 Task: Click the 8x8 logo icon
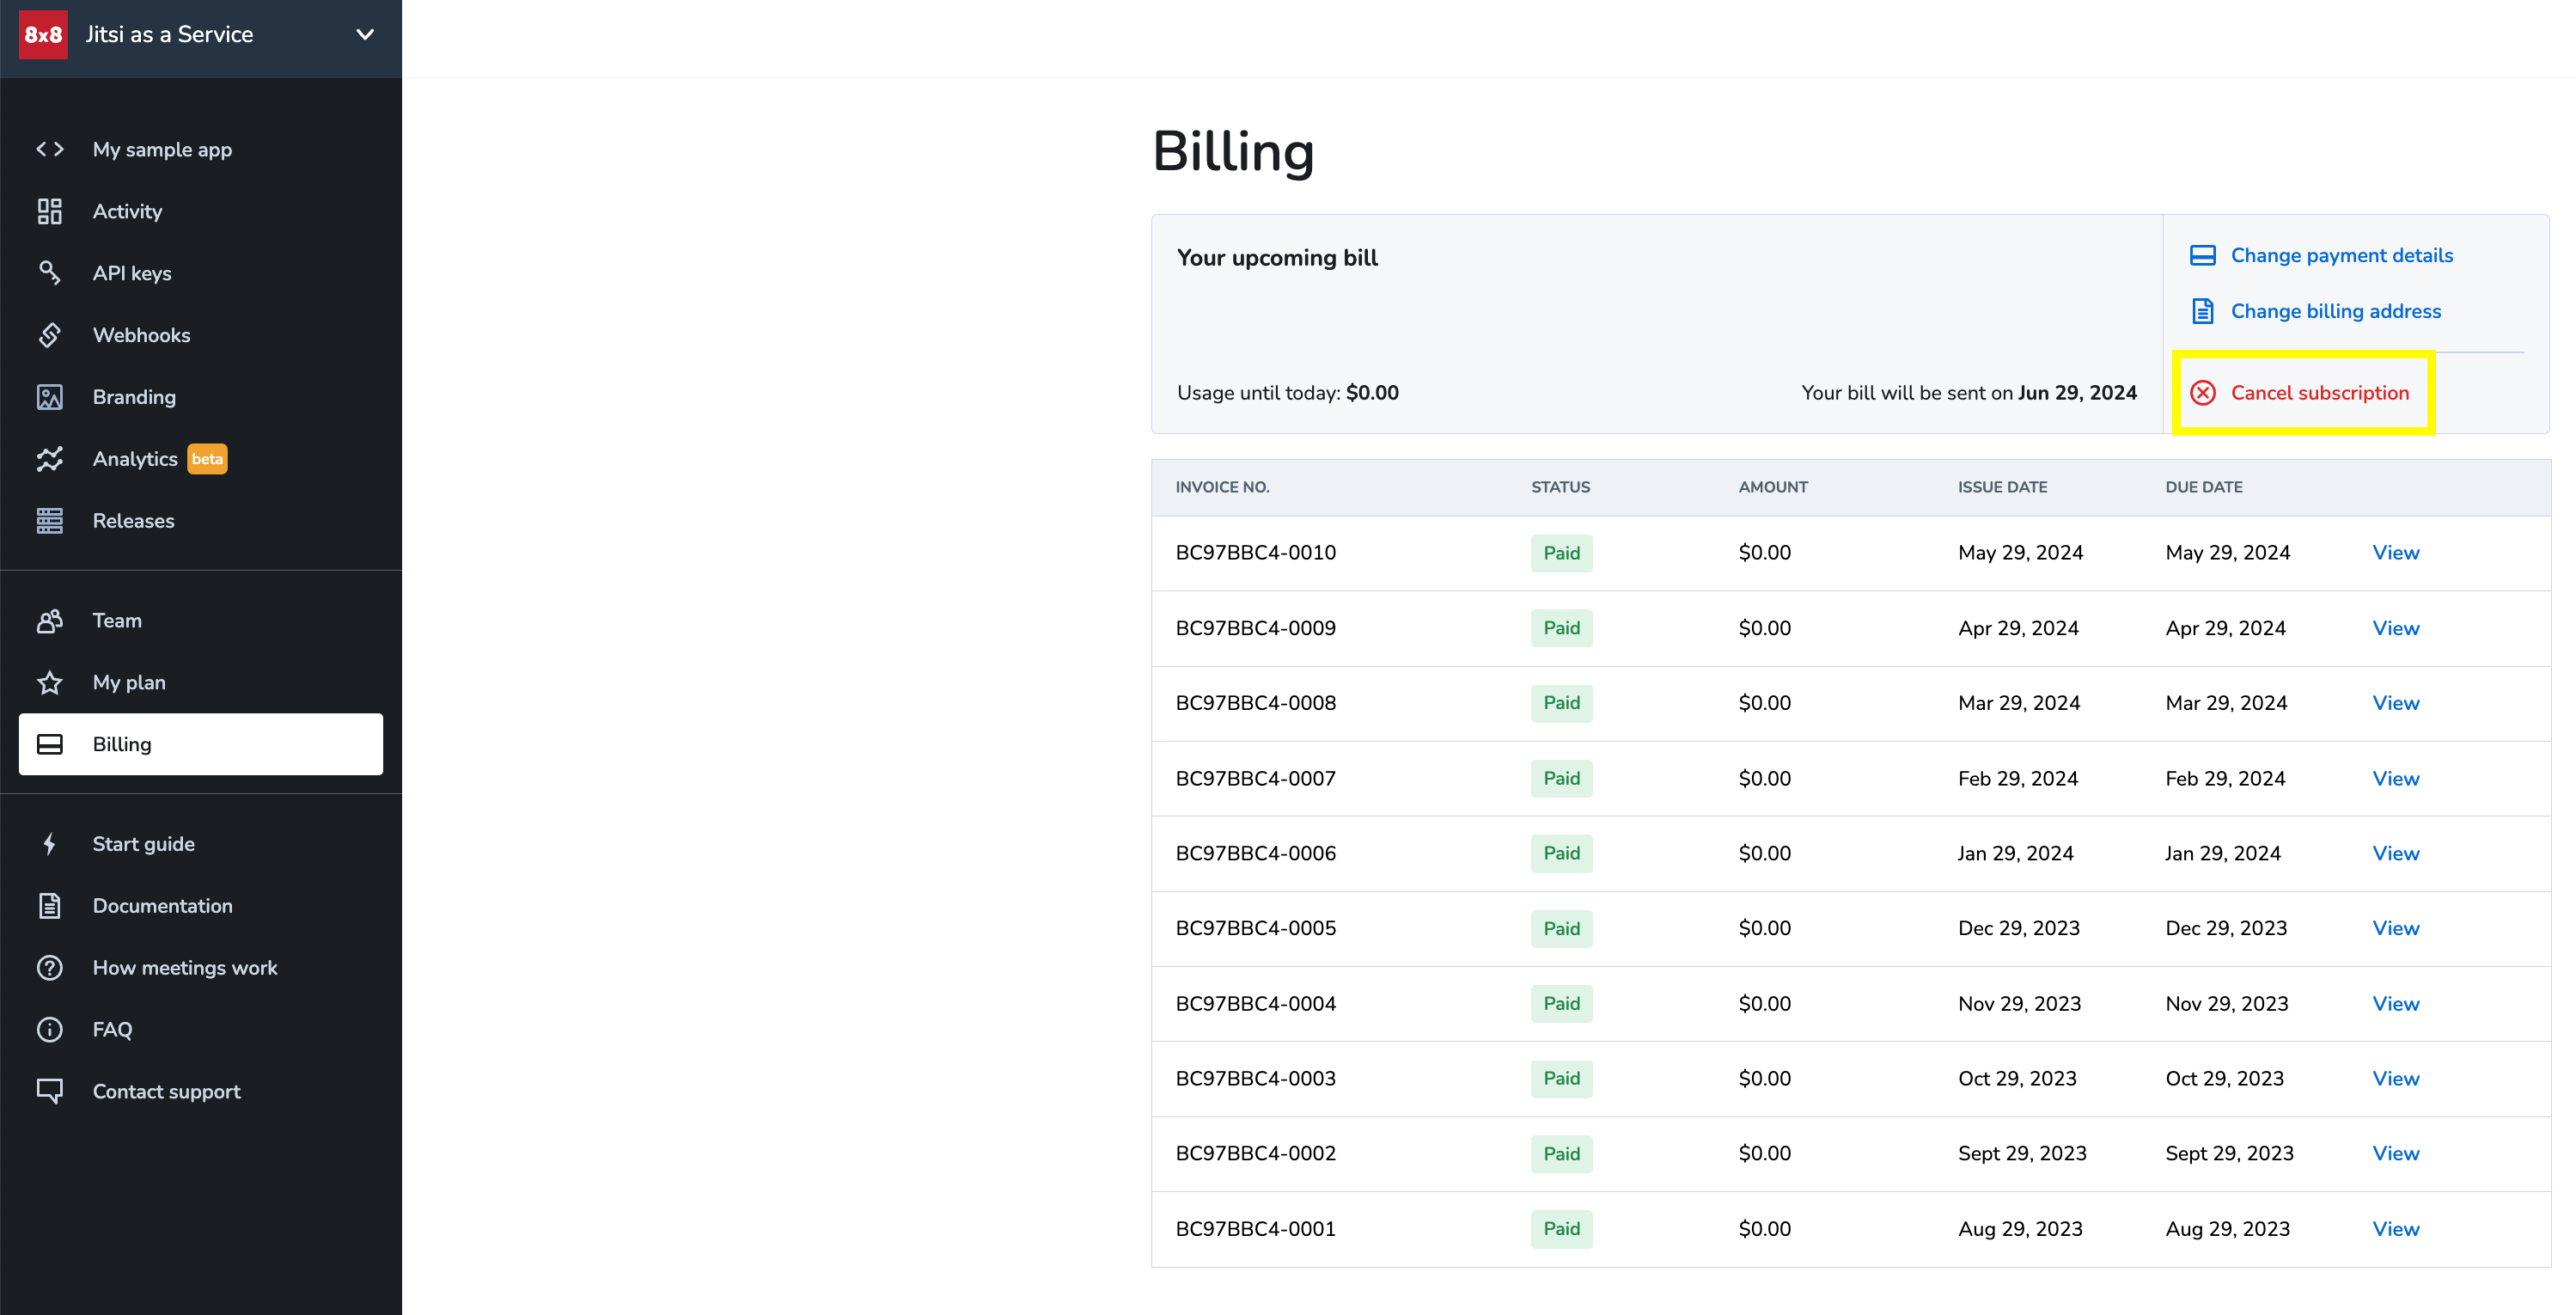(x=43, y=35)
